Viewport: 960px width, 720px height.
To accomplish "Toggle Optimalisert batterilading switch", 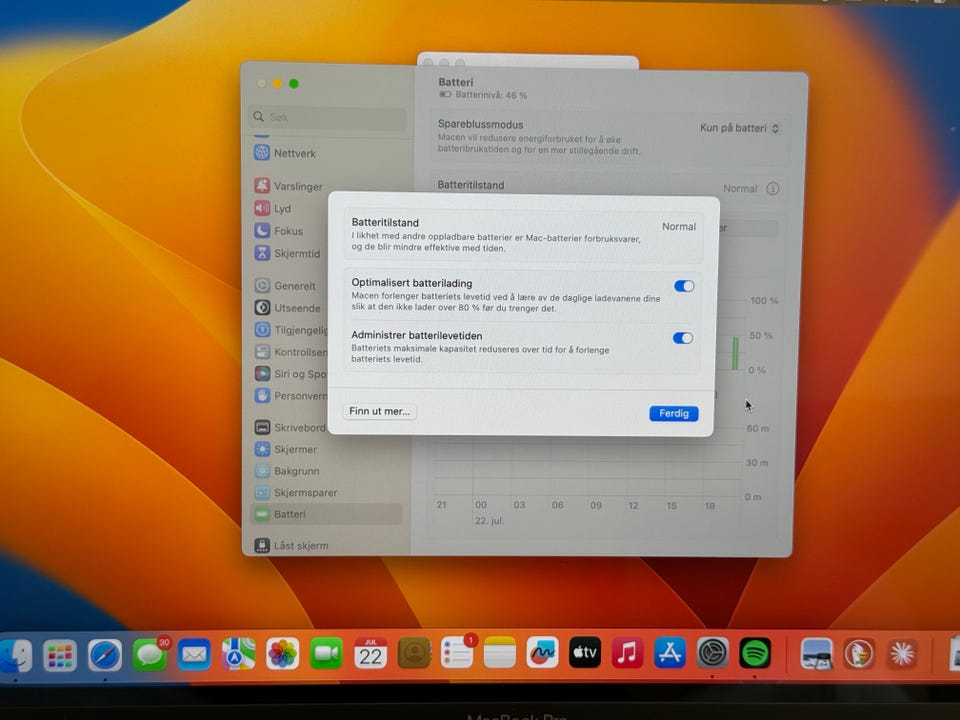I will tap(684, 286).
